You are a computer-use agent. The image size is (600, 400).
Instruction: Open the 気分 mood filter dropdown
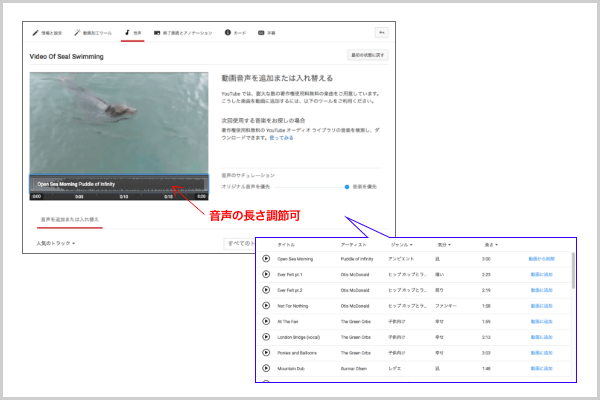tap(444, 245)
